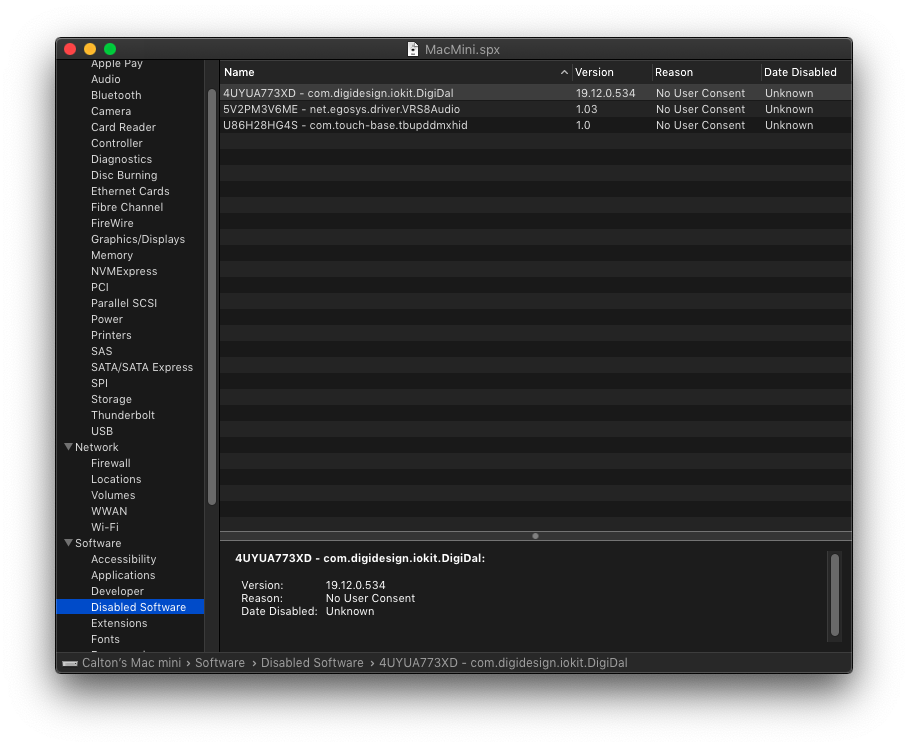Click the sidebar vertical scrollbar

pos(212,300)
